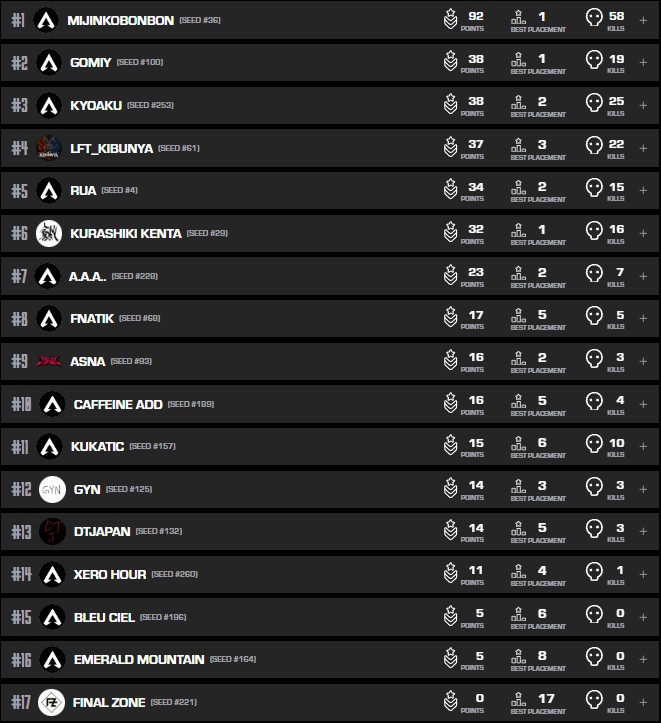Click the kills skull icon for GOMIY
The image size is (661, 723).
tap(593, 62)
